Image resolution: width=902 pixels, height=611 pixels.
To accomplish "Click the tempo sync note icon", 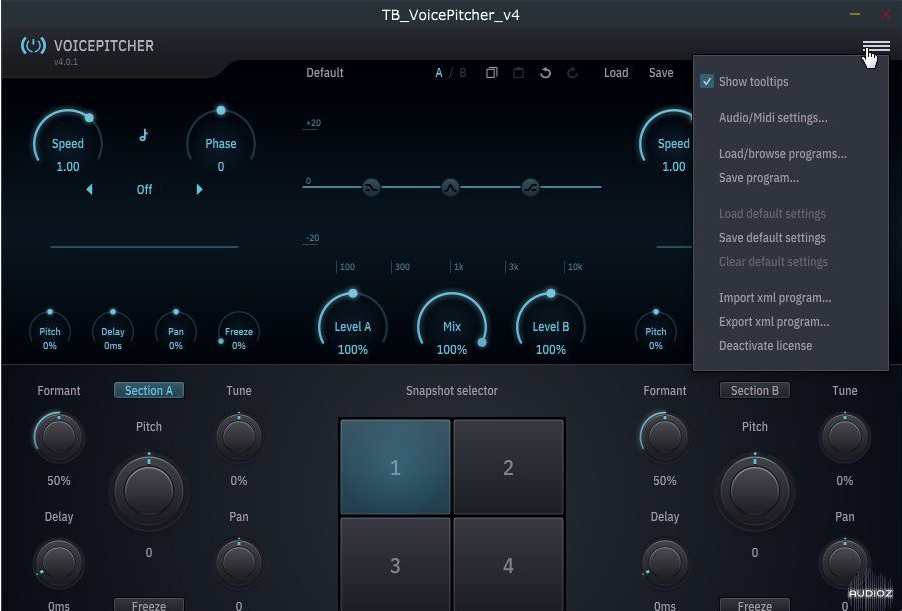I will (144, 136).
